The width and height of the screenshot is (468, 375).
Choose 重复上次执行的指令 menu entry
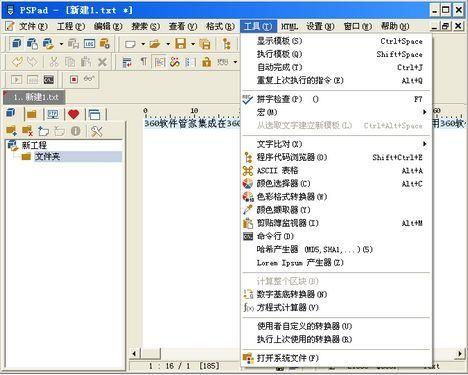pos(336,80)
